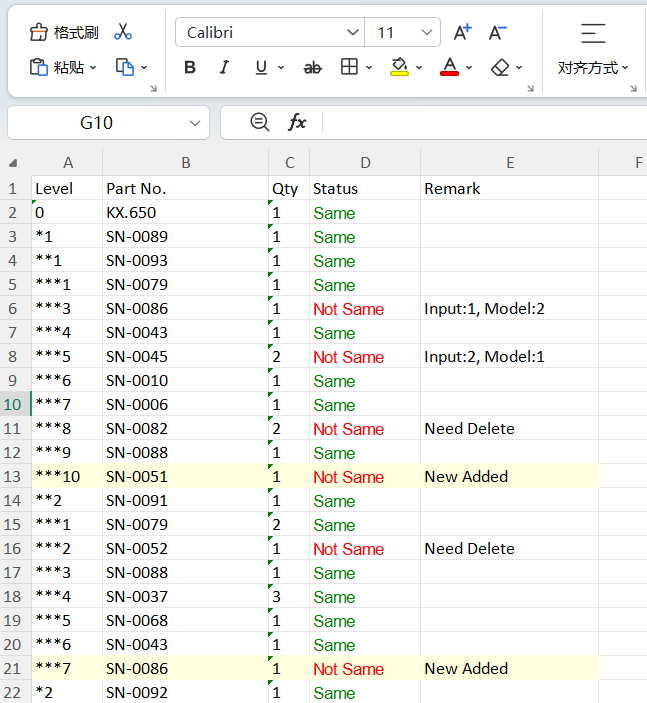Toggle Italic formatting
647x703 pixels.
pos(224,67)
